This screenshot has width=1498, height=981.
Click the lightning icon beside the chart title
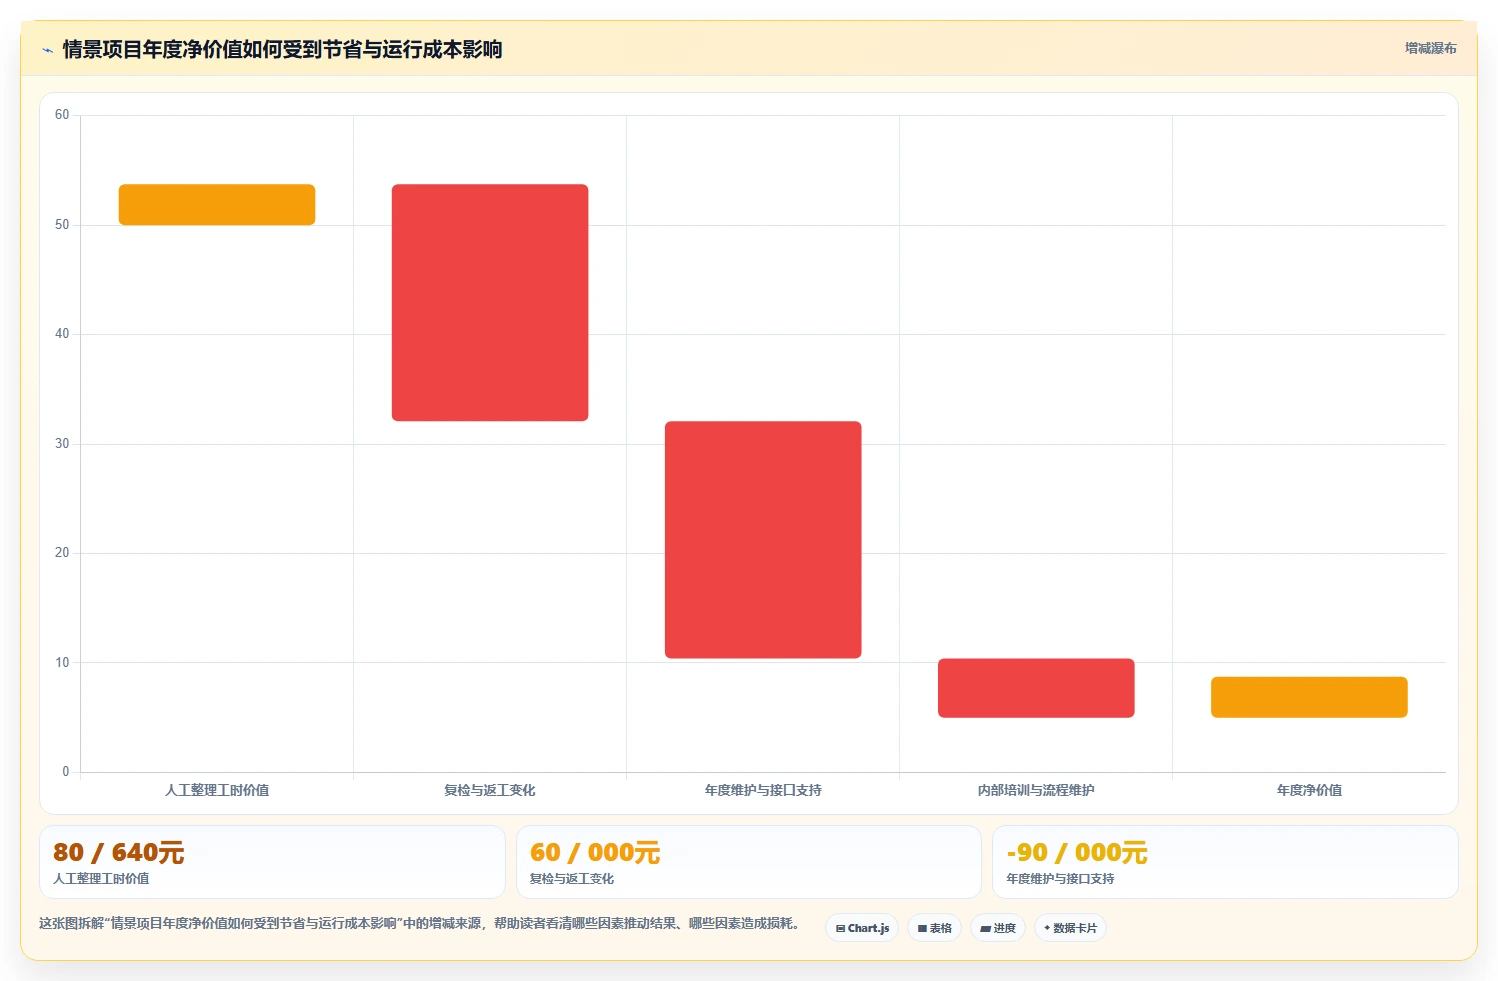pos(47,50)
